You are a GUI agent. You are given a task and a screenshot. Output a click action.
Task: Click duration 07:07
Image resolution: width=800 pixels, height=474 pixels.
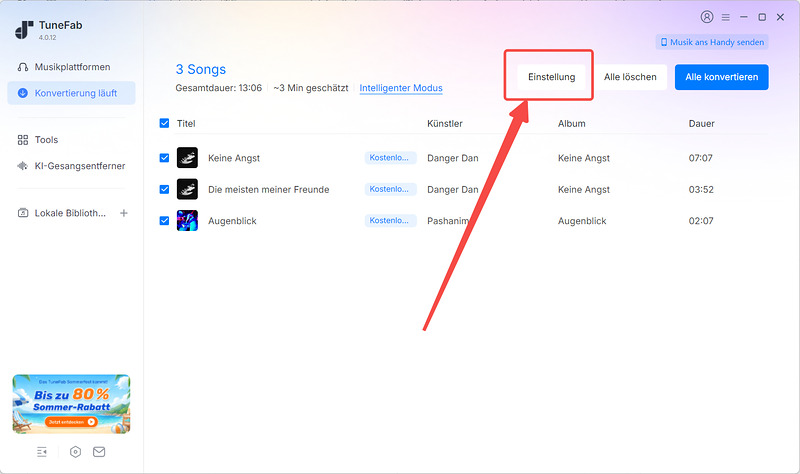click(x=701, y=158)
